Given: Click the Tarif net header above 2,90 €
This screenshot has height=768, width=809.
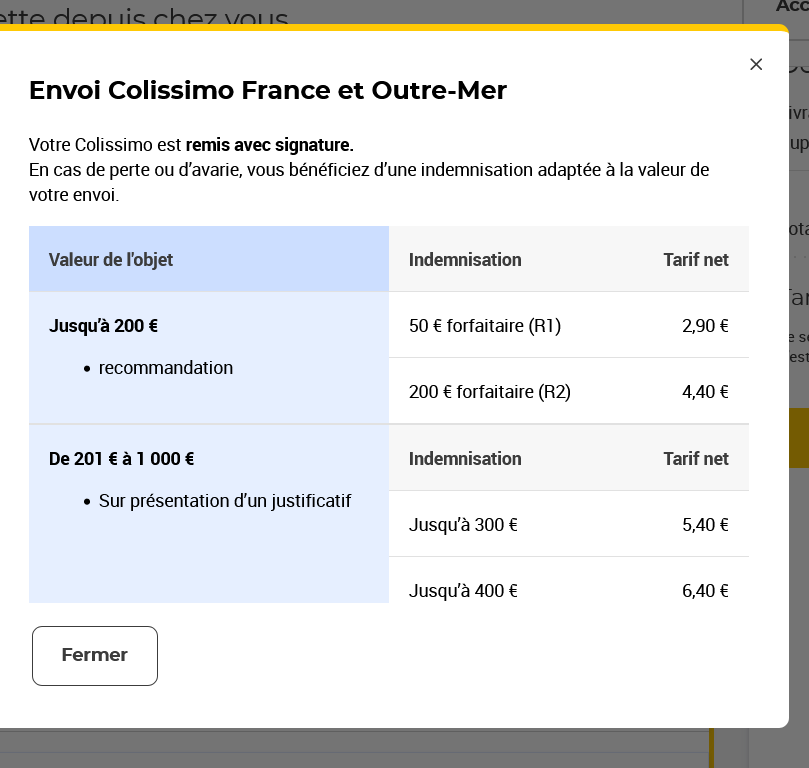Looking at the screenshot, I should (696, 260).
